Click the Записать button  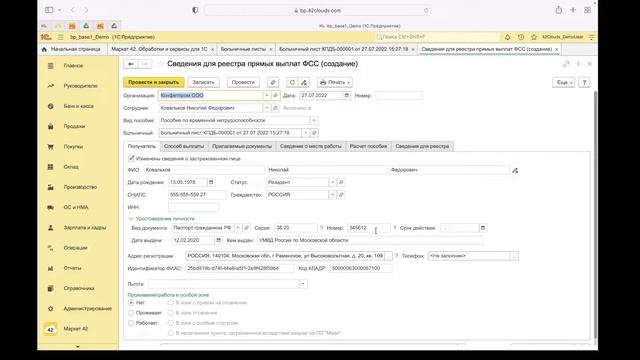click(x=203, y=82)
